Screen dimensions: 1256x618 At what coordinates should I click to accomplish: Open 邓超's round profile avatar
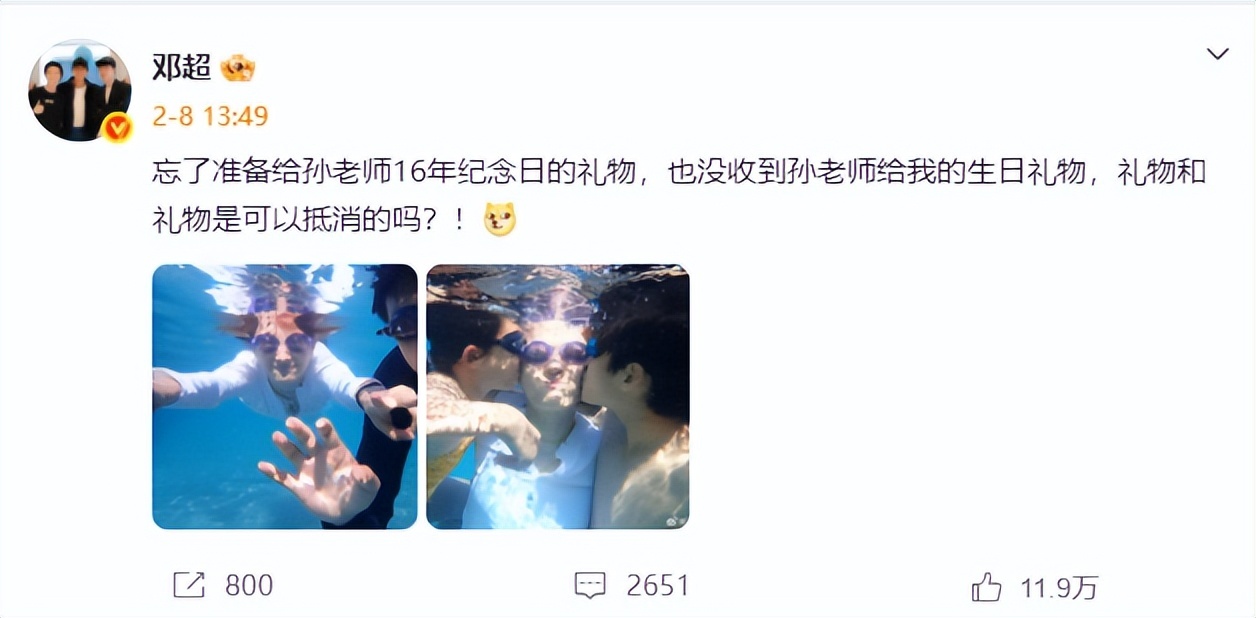tap(80, 90)
